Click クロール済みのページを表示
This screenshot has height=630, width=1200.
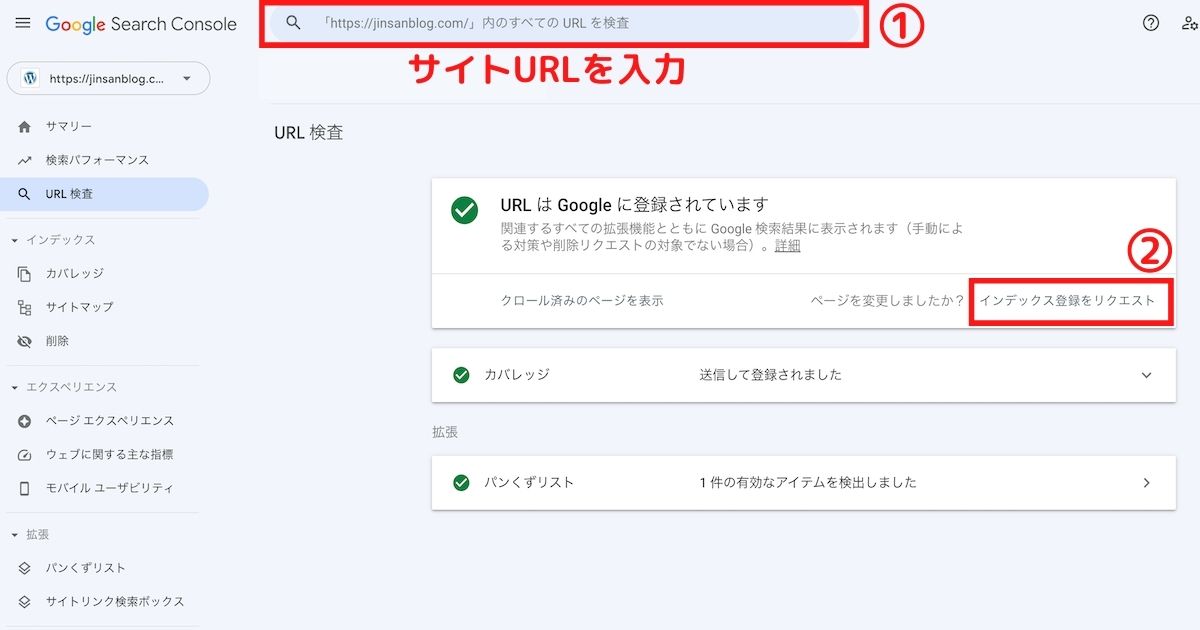(582, 300)
